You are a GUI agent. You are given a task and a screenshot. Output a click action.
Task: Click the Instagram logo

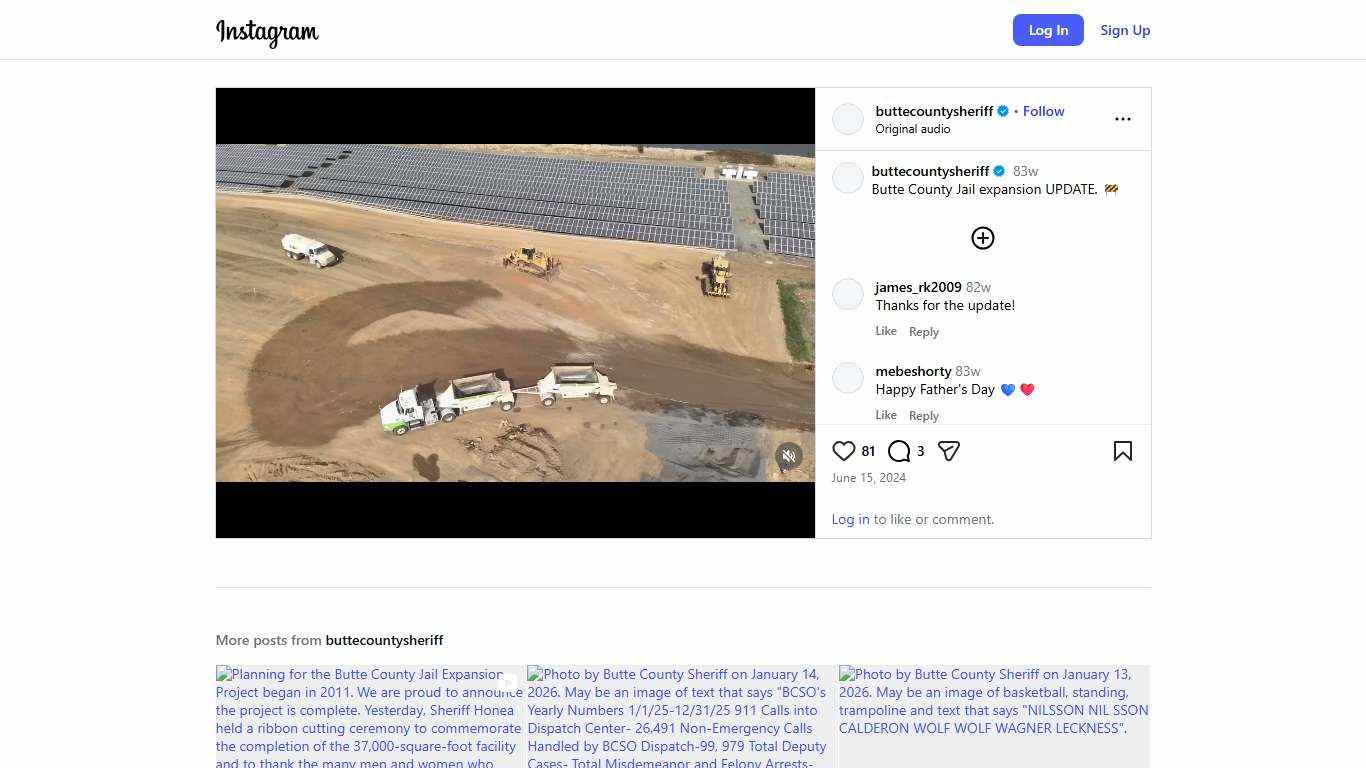click(267, 32)
